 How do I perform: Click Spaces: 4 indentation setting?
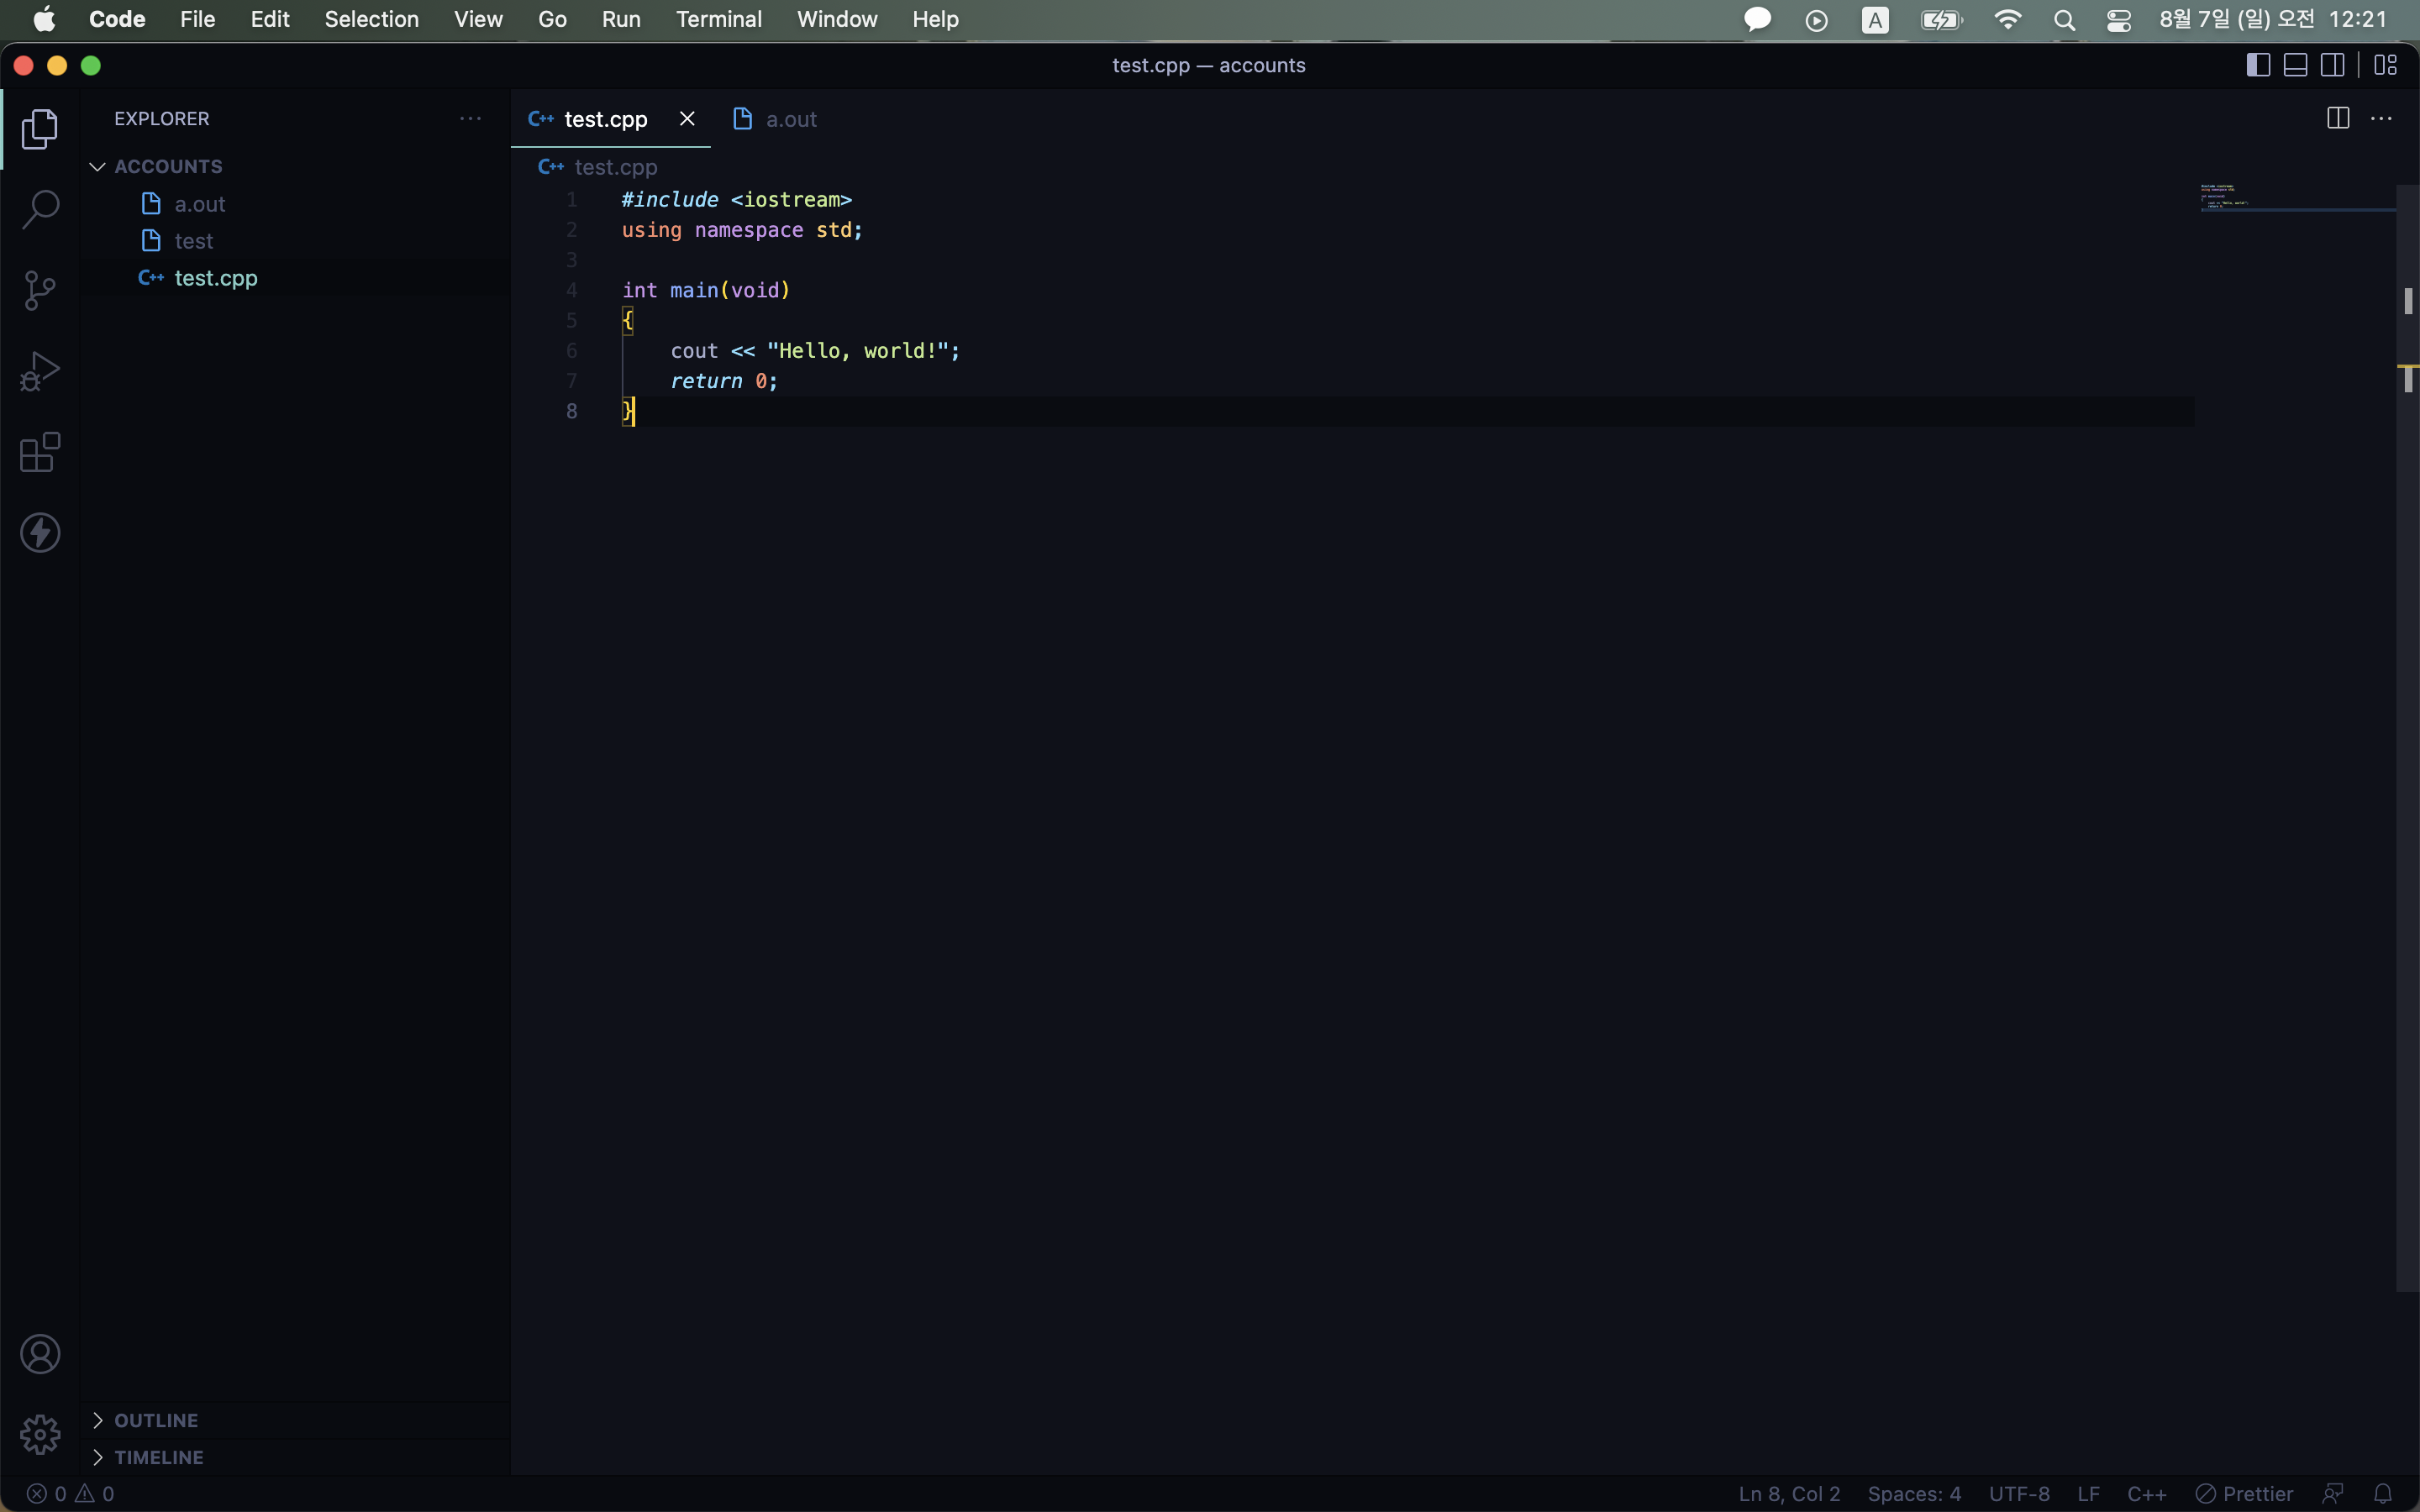point(1913,1493)
